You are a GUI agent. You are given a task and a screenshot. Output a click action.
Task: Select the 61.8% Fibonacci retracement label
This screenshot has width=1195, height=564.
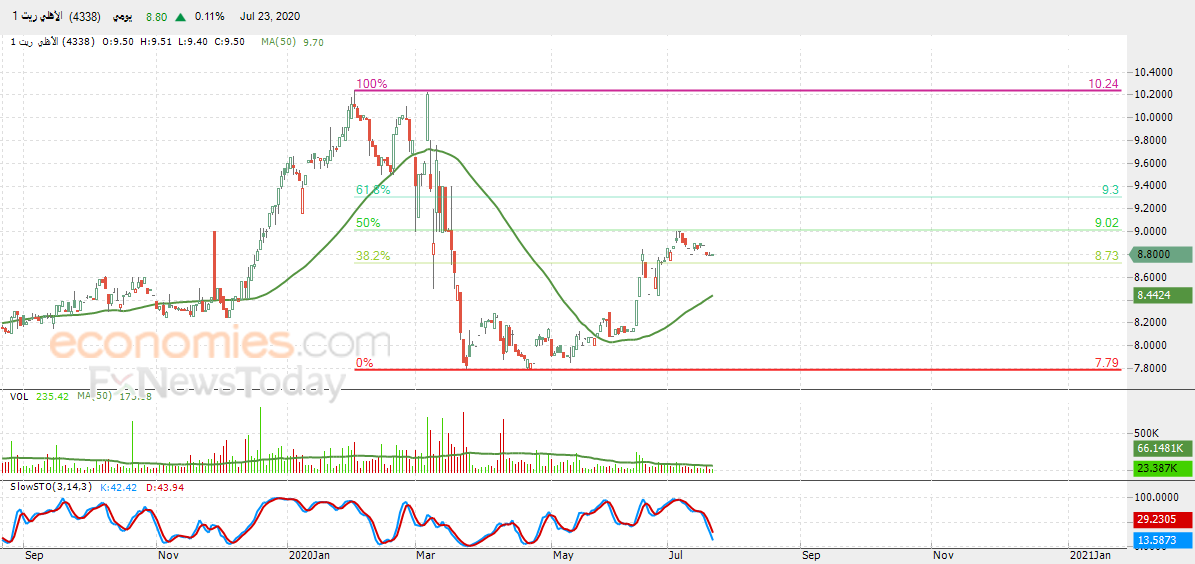click(373, 190)
